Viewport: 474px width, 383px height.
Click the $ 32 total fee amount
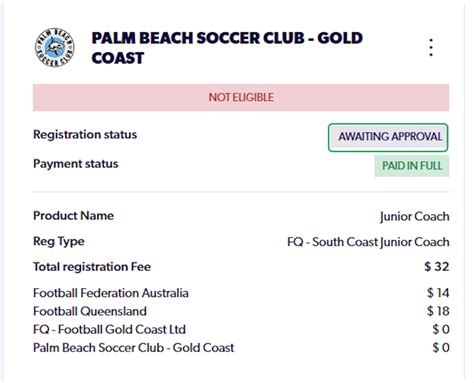coord(437,267)
